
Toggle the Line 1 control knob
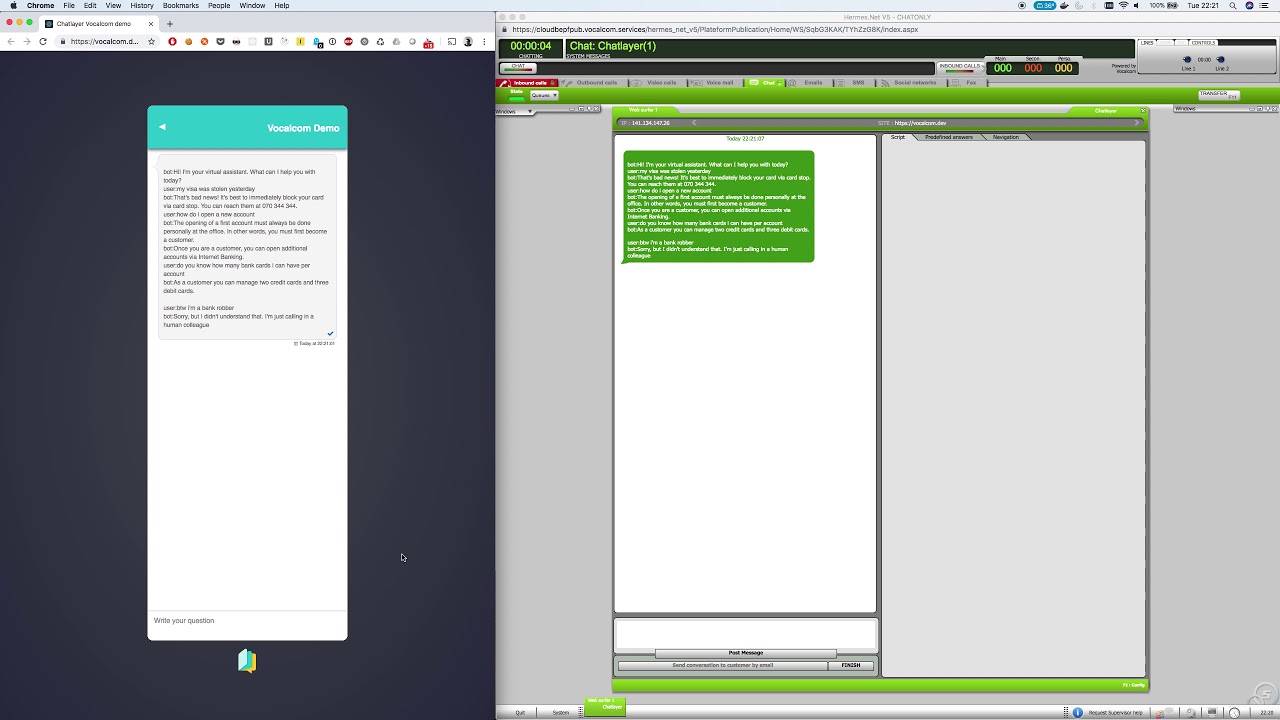point(1188,60)
